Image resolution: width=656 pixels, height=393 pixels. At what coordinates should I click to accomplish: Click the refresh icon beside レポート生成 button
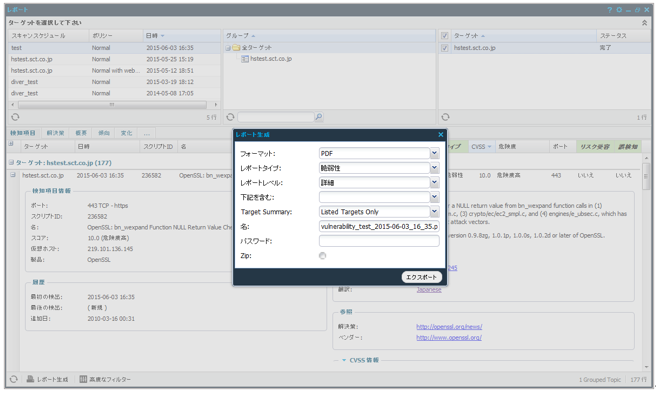pyautogui.click(x=14, y=379)
